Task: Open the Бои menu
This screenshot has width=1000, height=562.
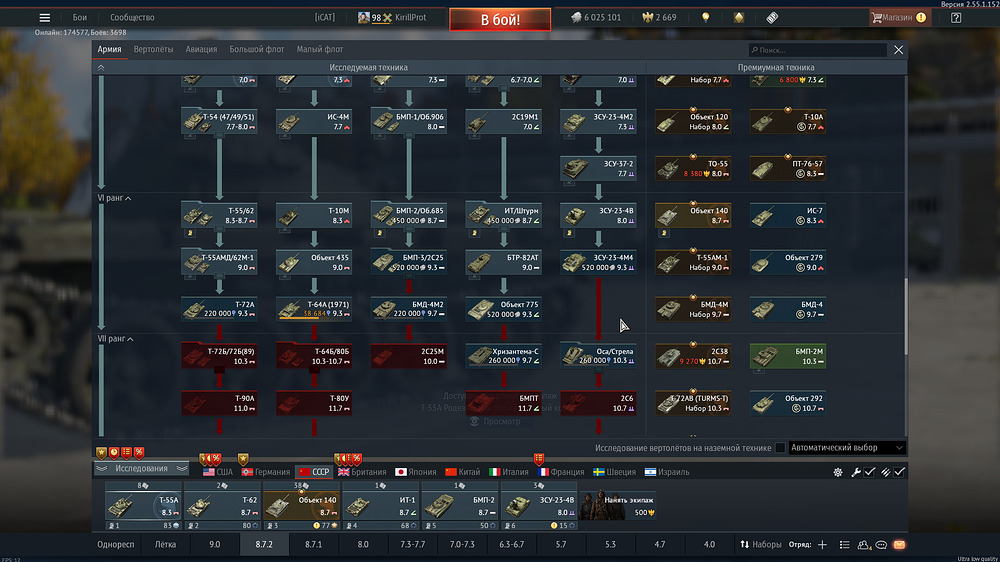Action: click(x=80, y=18)
